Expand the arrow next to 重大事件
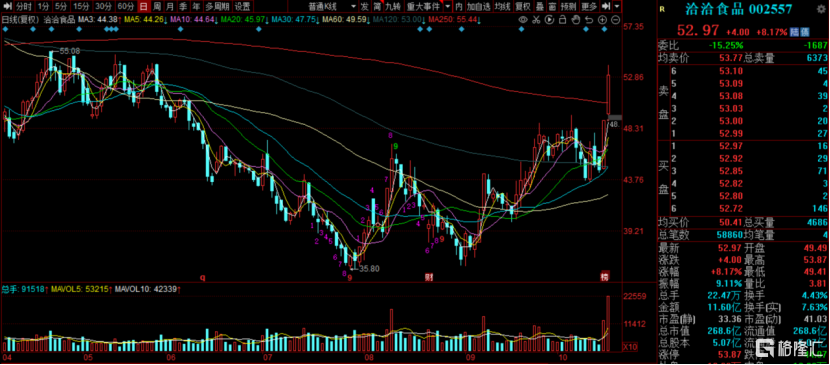This screenshot has width=830, height=365. pos(448,6)
